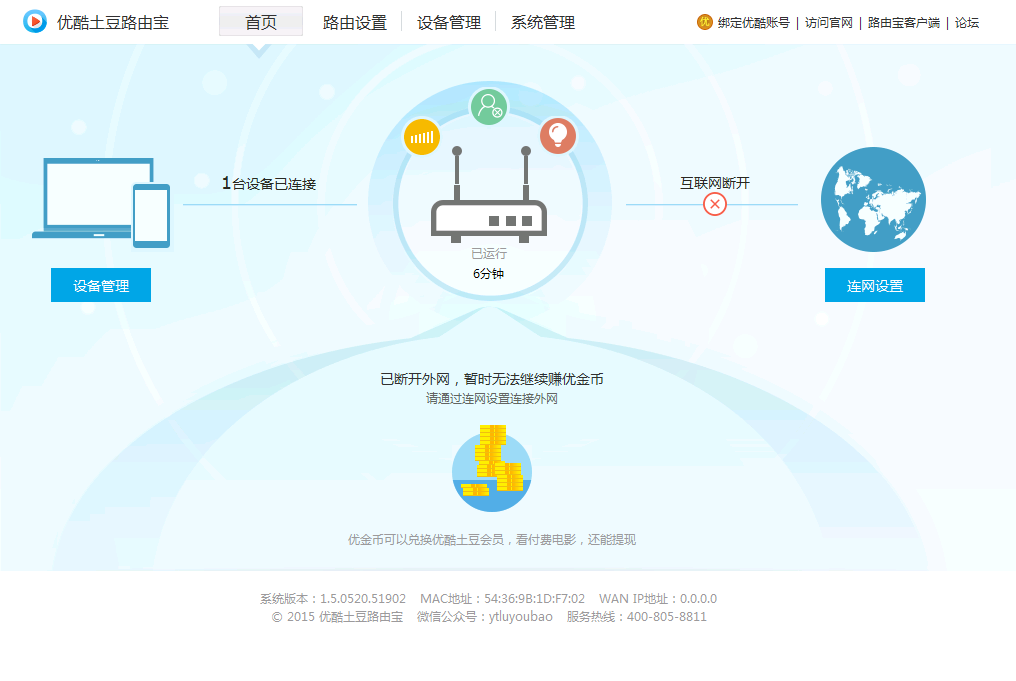Open the 路由设置 menu
1016x681 pixels.
354,23
